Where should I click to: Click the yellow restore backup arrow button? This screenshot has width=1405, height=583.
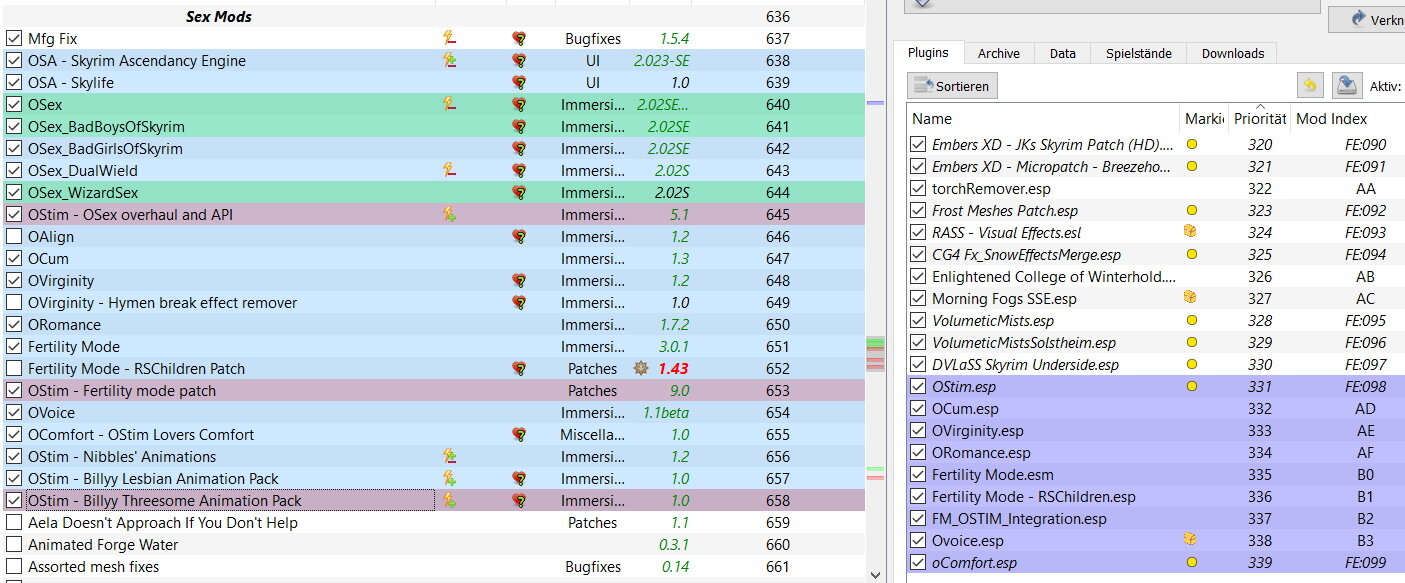pos(1308,86)
